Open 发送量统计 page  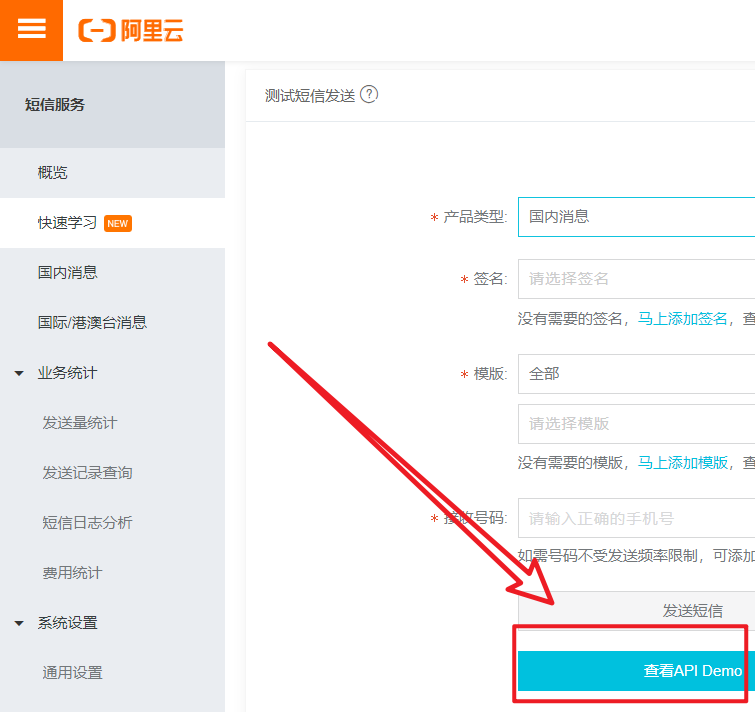tap(80, 423)
